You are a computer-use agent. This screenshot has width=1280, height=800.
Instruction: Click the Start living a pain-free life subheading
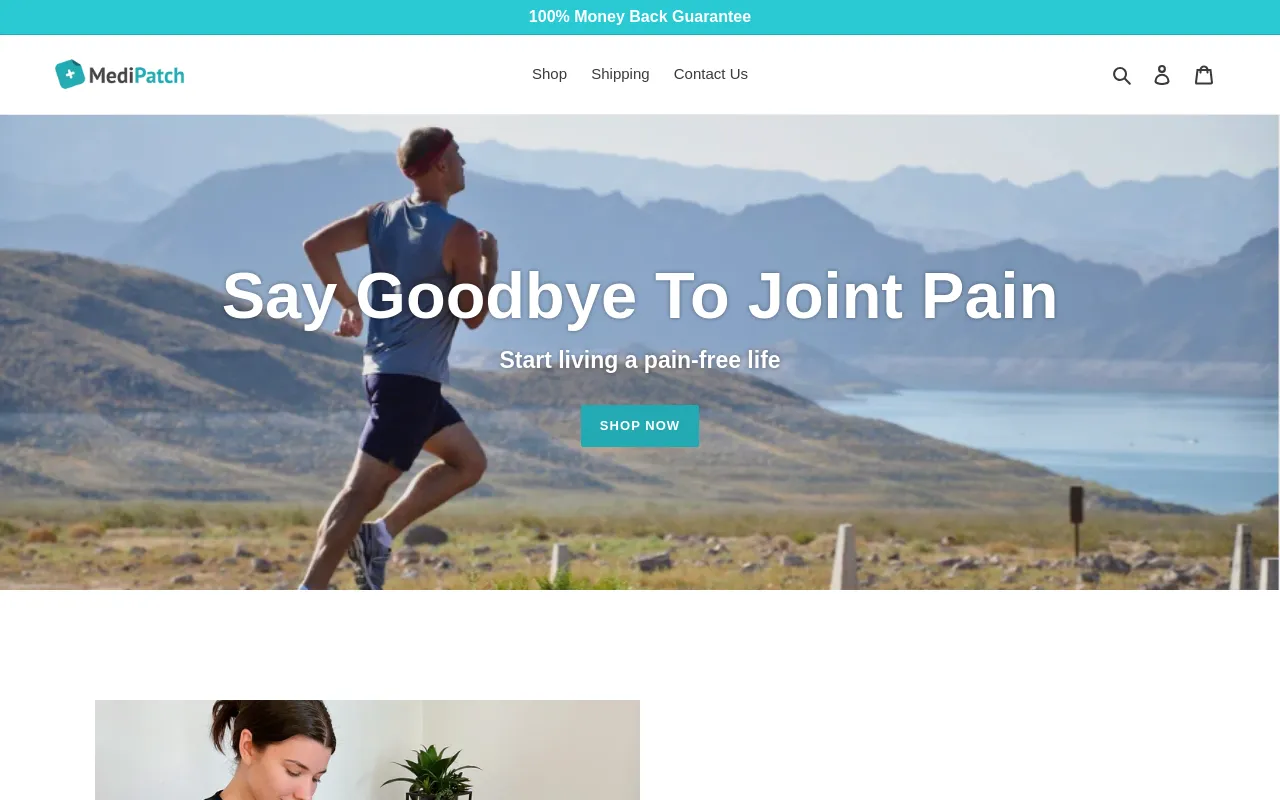click(x=640, y=360)
